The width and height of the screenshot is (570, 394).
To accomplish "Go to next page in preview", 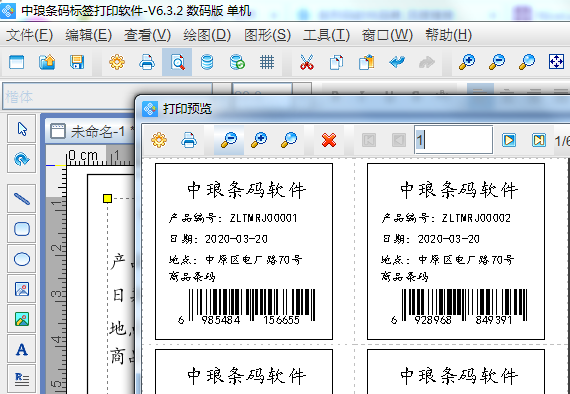I will pyautogui.click(x=509, y=140).
